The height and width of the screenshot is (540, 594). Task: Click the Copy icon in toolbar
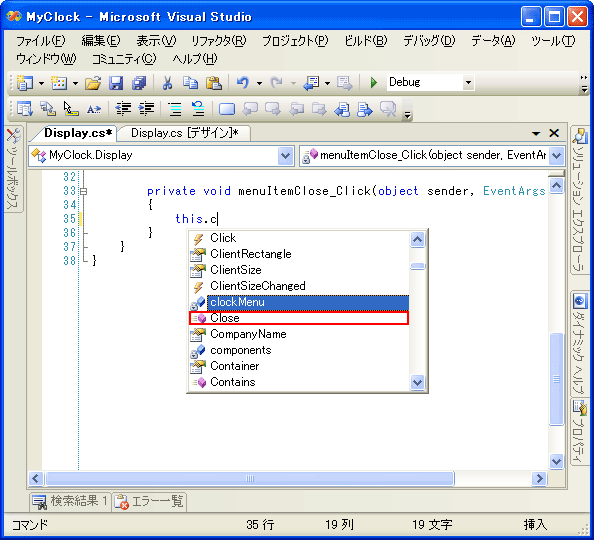190,83
